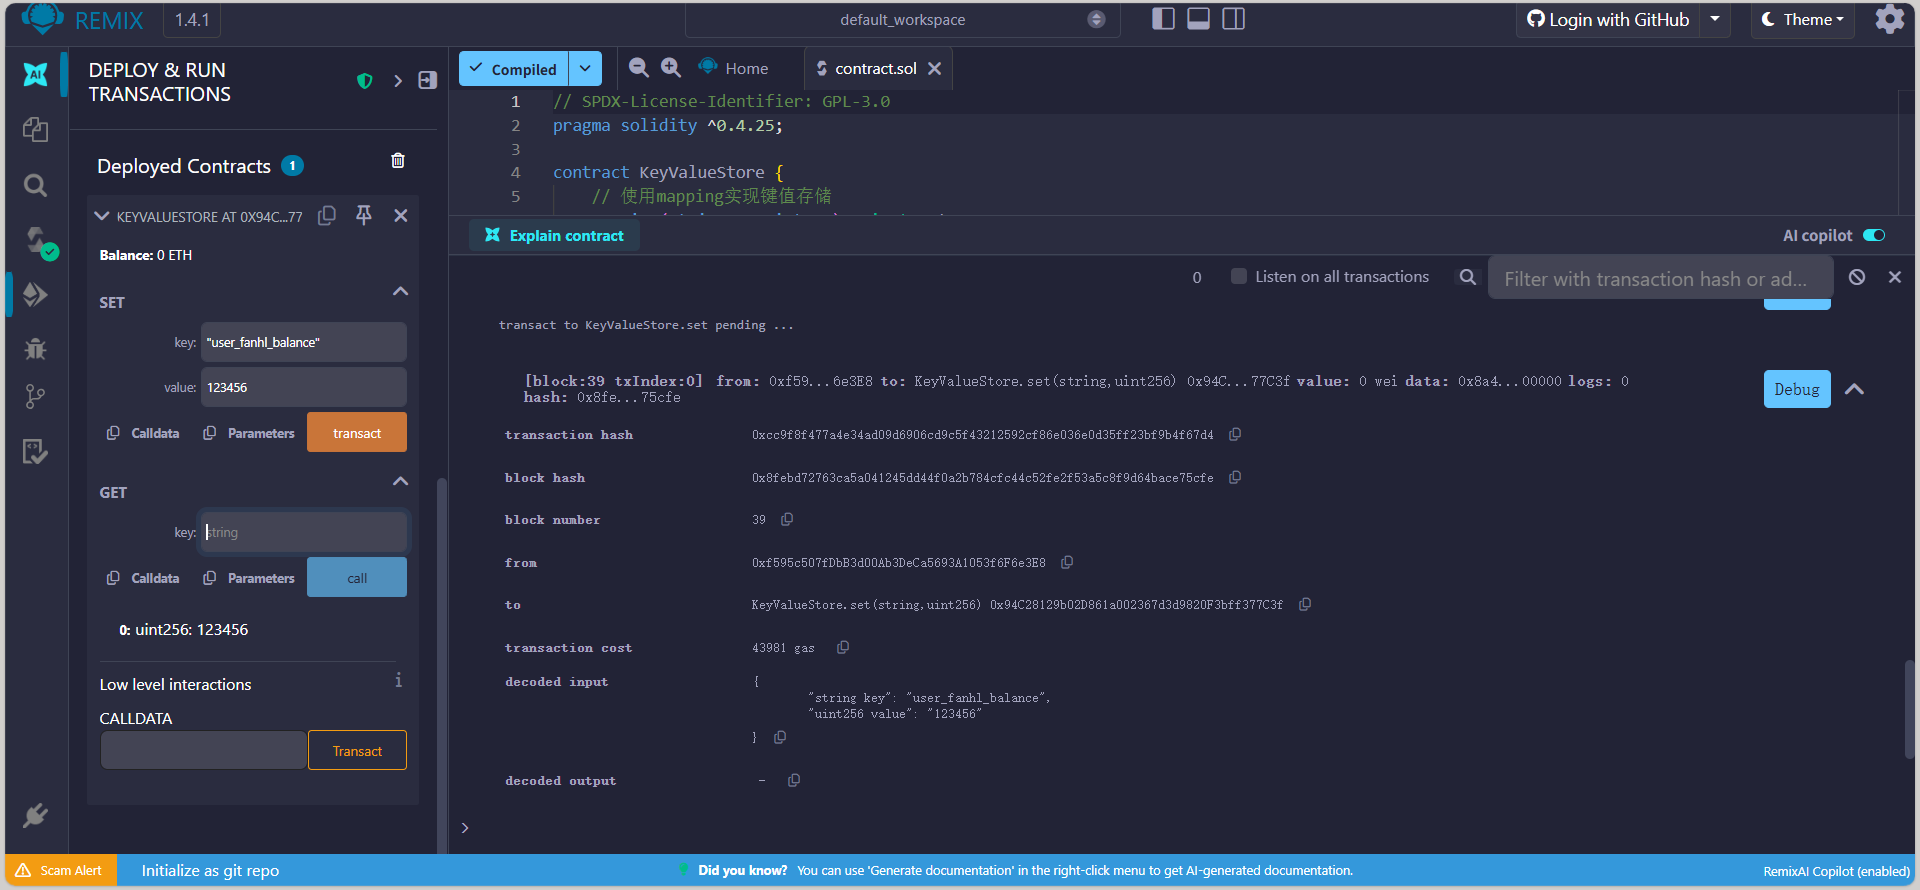Click the orange transact button
This screenshot has width=1920, height=890.
point(357,433)
